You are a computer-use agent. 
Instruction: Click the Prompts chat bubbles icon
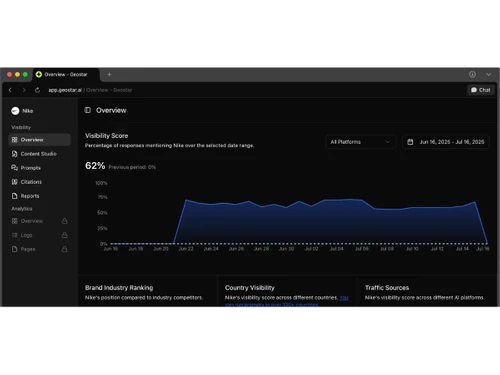pos(14,168)
